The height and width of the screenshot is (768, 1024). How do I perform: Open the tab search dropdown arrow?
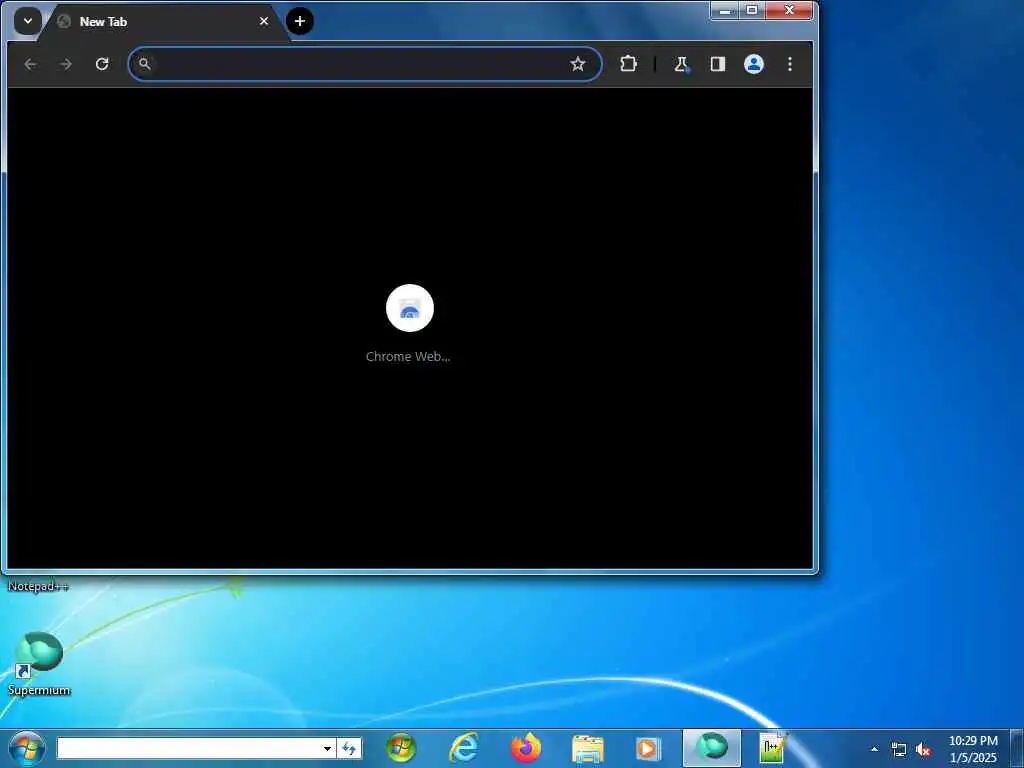coord(27,21)
